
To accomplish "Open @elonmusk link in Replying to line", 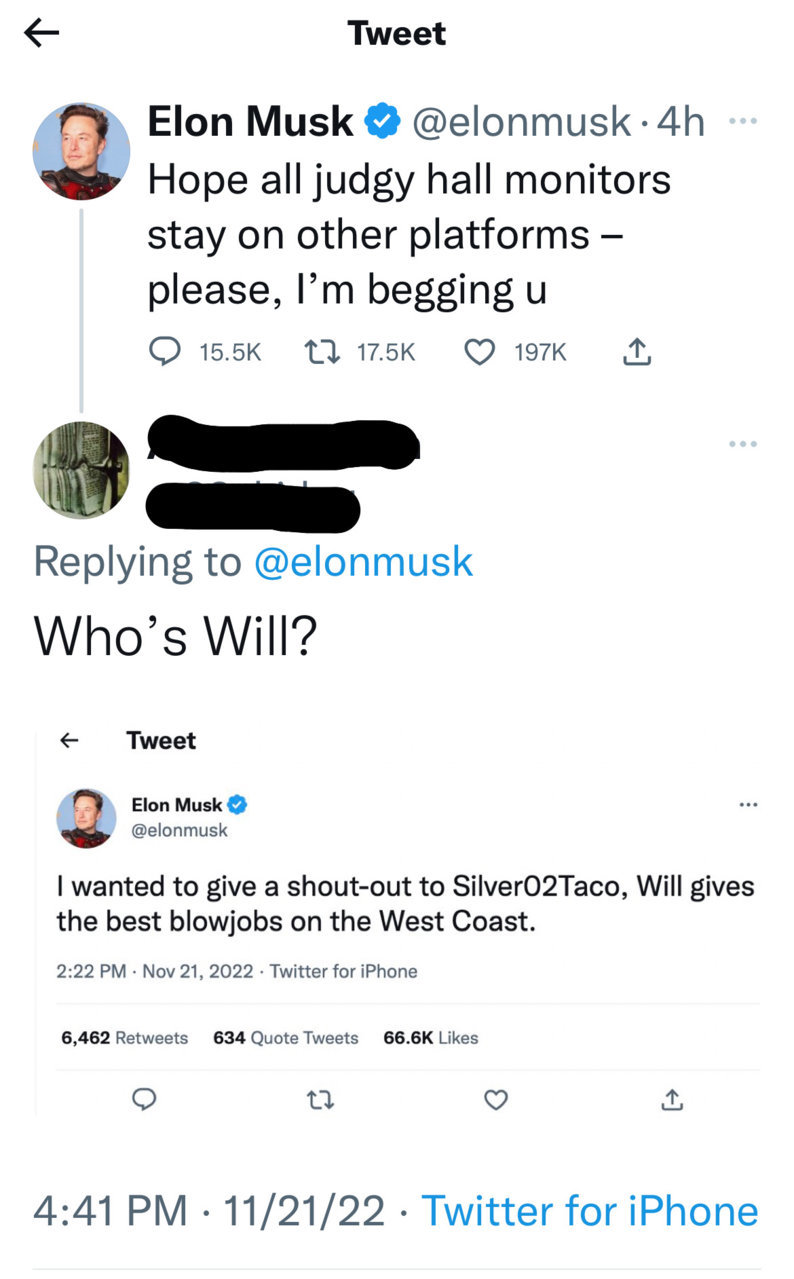I will 363,561.
